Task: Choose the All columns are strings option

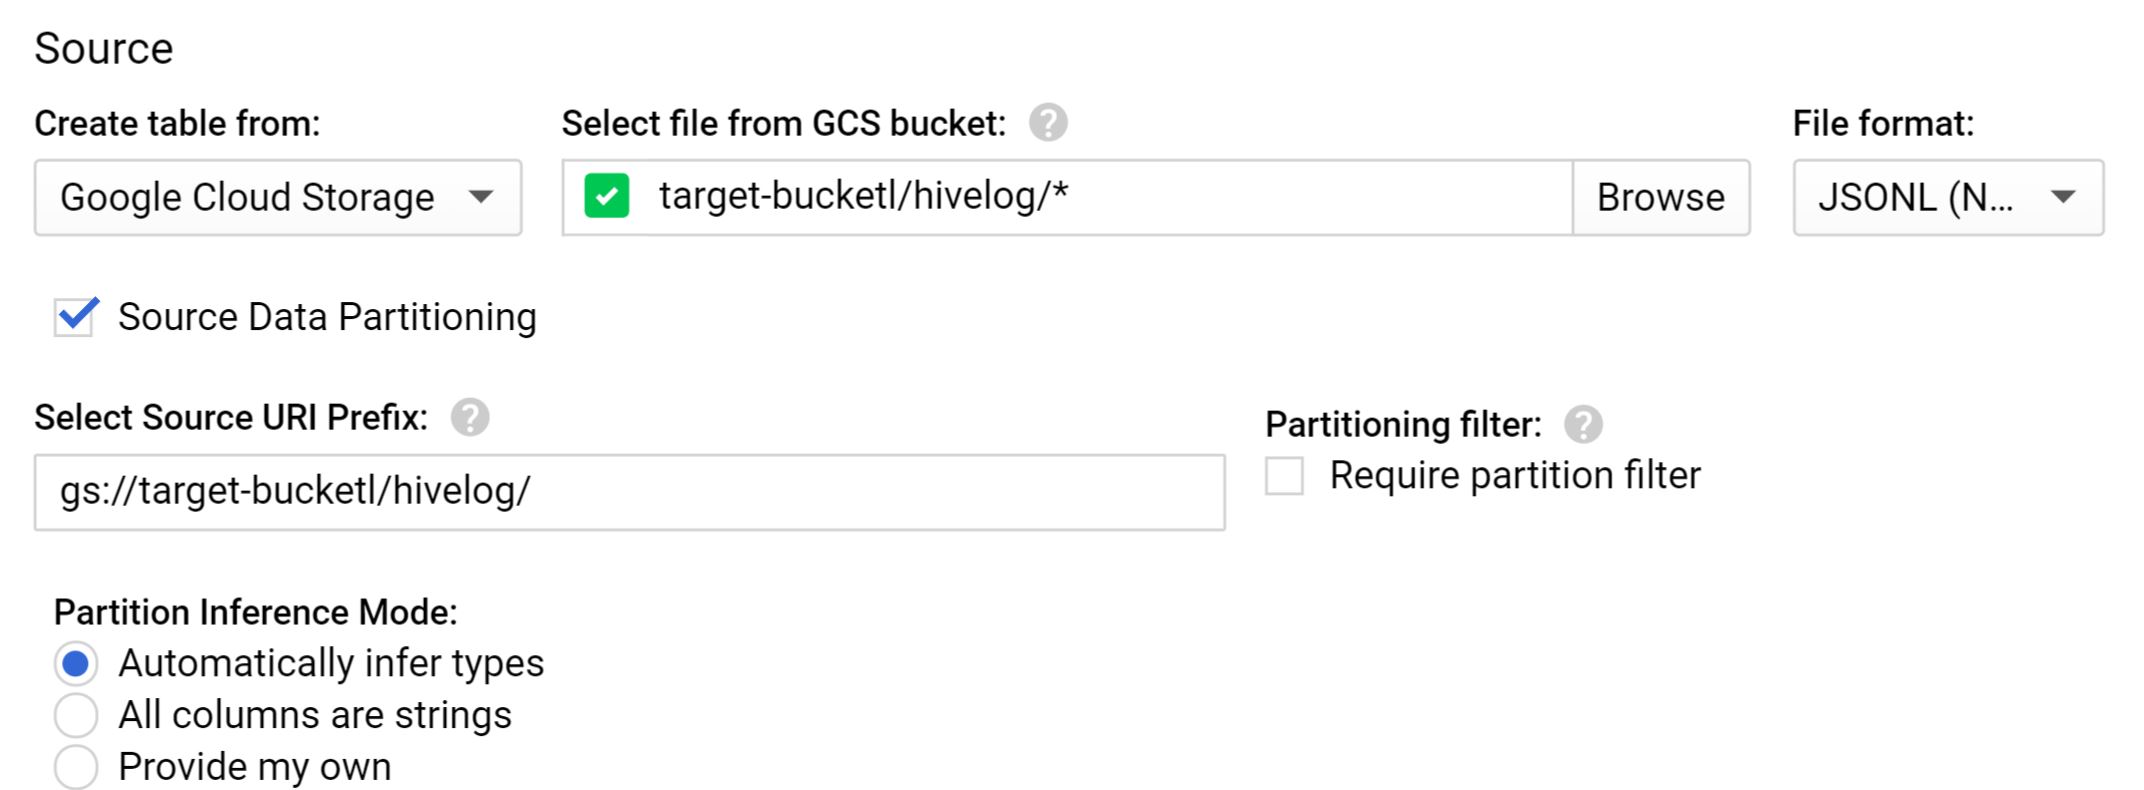Action: tap(76, 715)
